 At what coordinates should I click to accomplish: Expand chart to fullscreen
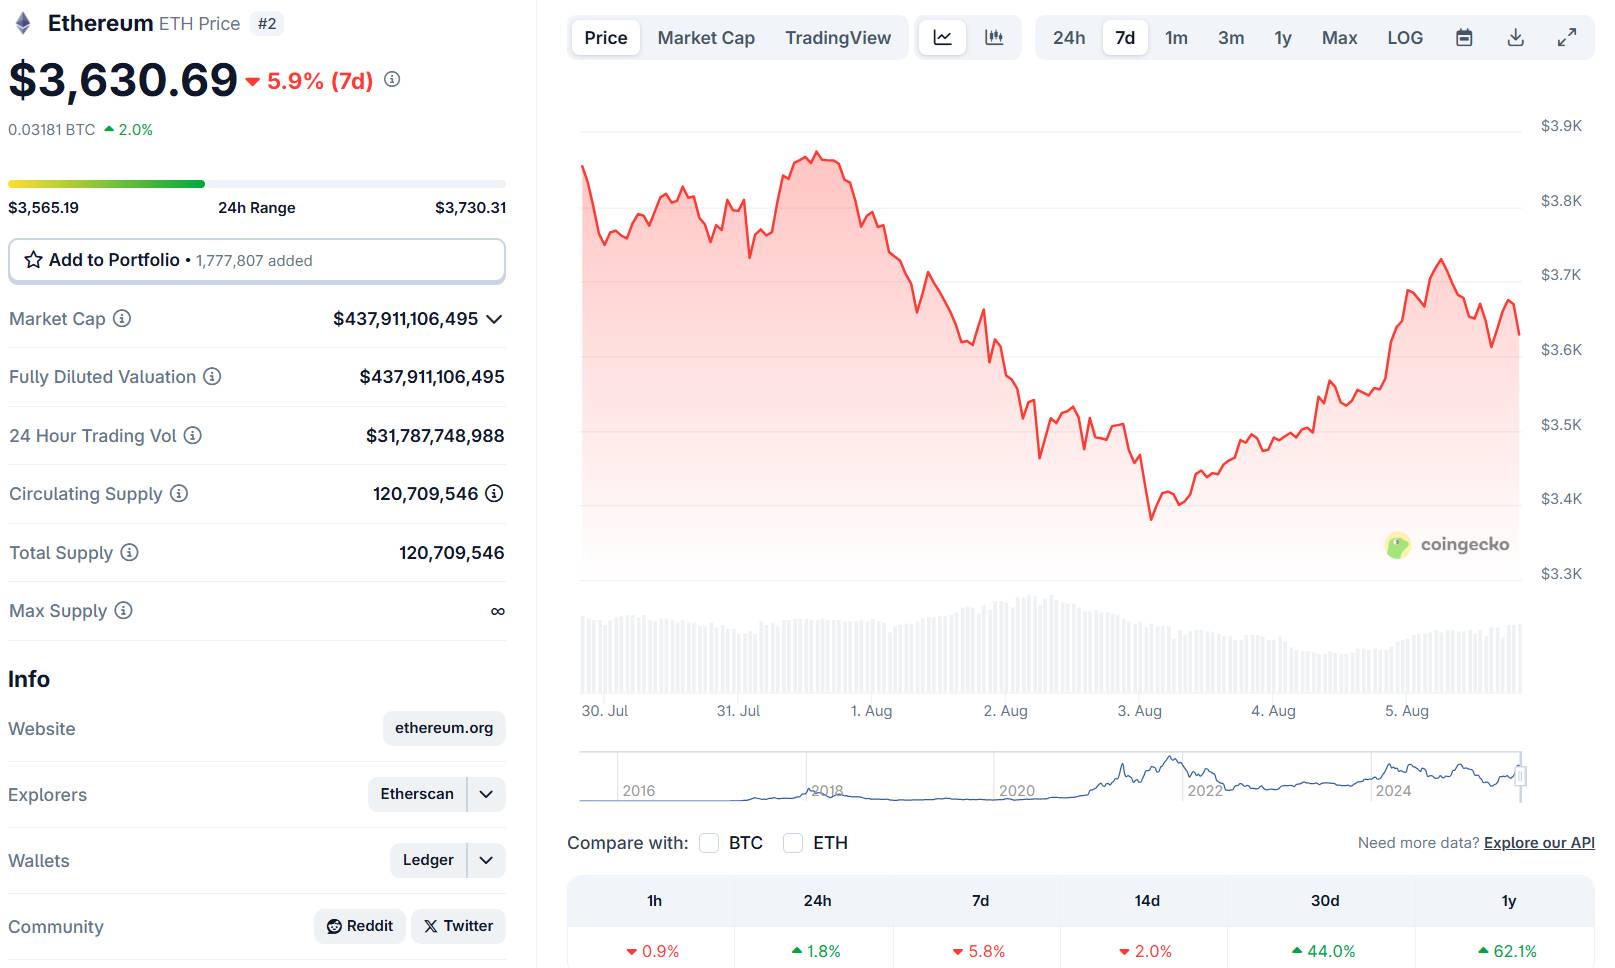[x=1567, y=38]
